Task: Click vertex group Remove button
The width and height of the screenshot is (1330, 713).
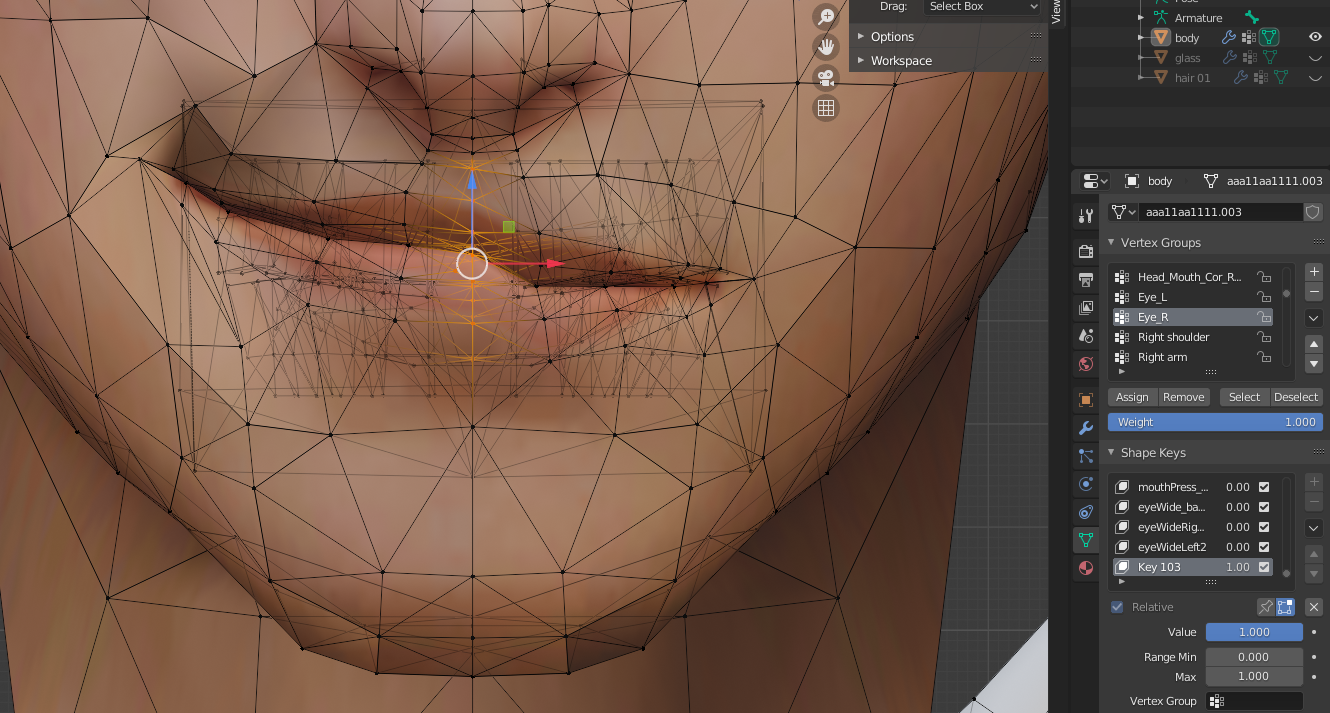Action: pyautogui.click(x=1183, y=397)
